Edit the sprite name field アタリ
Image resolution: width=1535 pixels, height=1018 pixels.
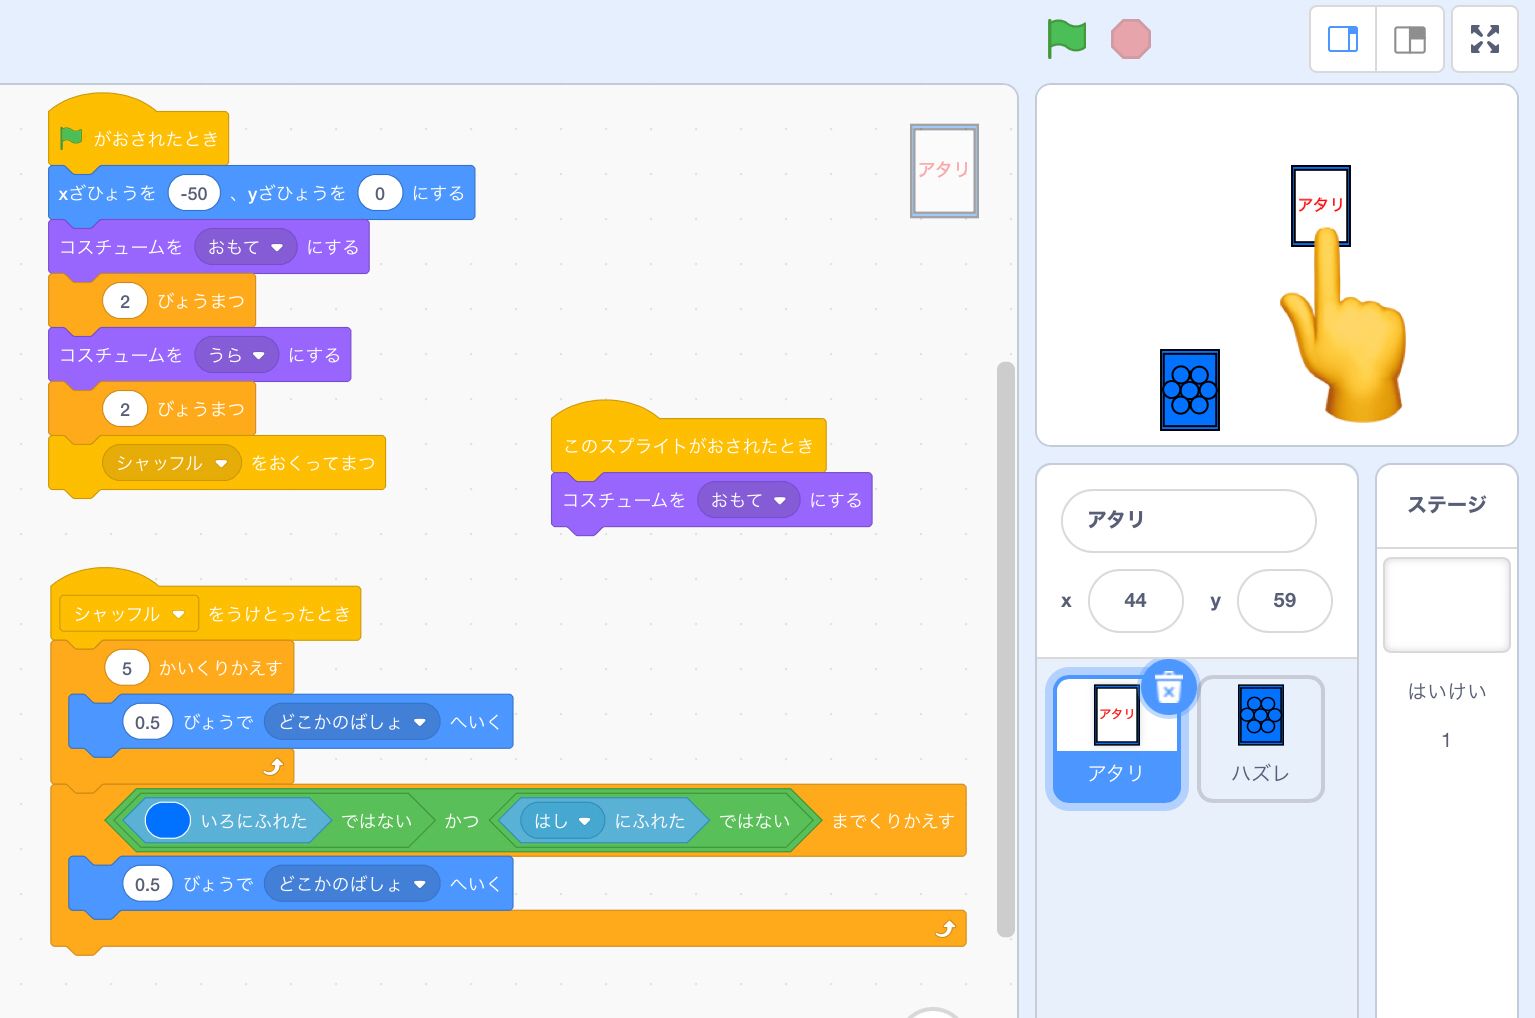[x=1188, y=520]
